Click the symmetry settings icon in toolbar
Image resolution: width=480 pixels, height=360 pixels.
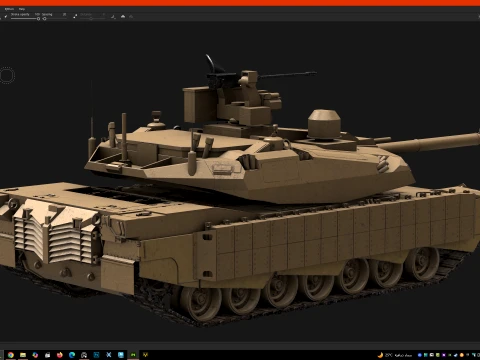click(113, 17)
